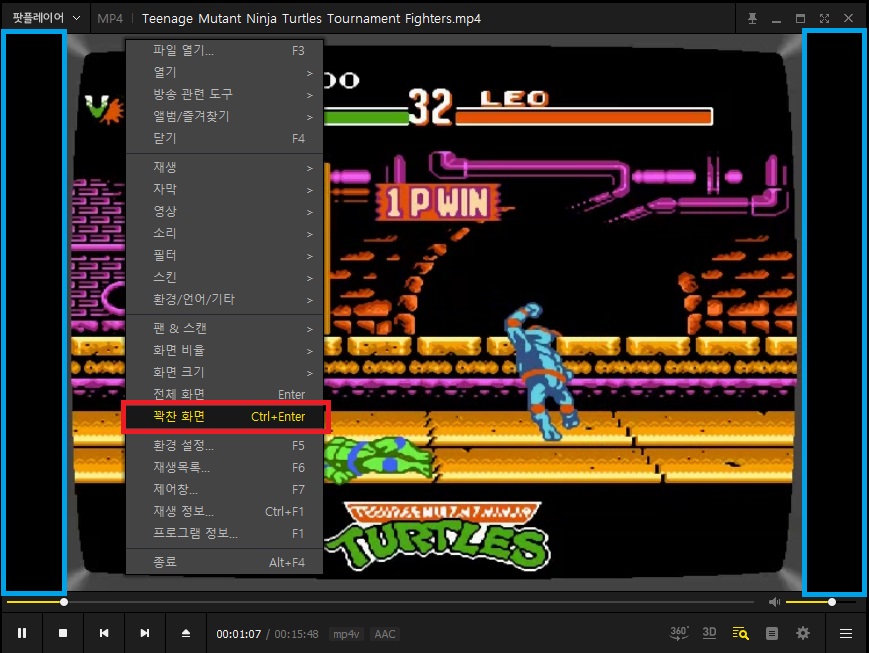Open the chapter/bookmark list icon
This screenshot has height=653, width=869.
pos(771,633)
